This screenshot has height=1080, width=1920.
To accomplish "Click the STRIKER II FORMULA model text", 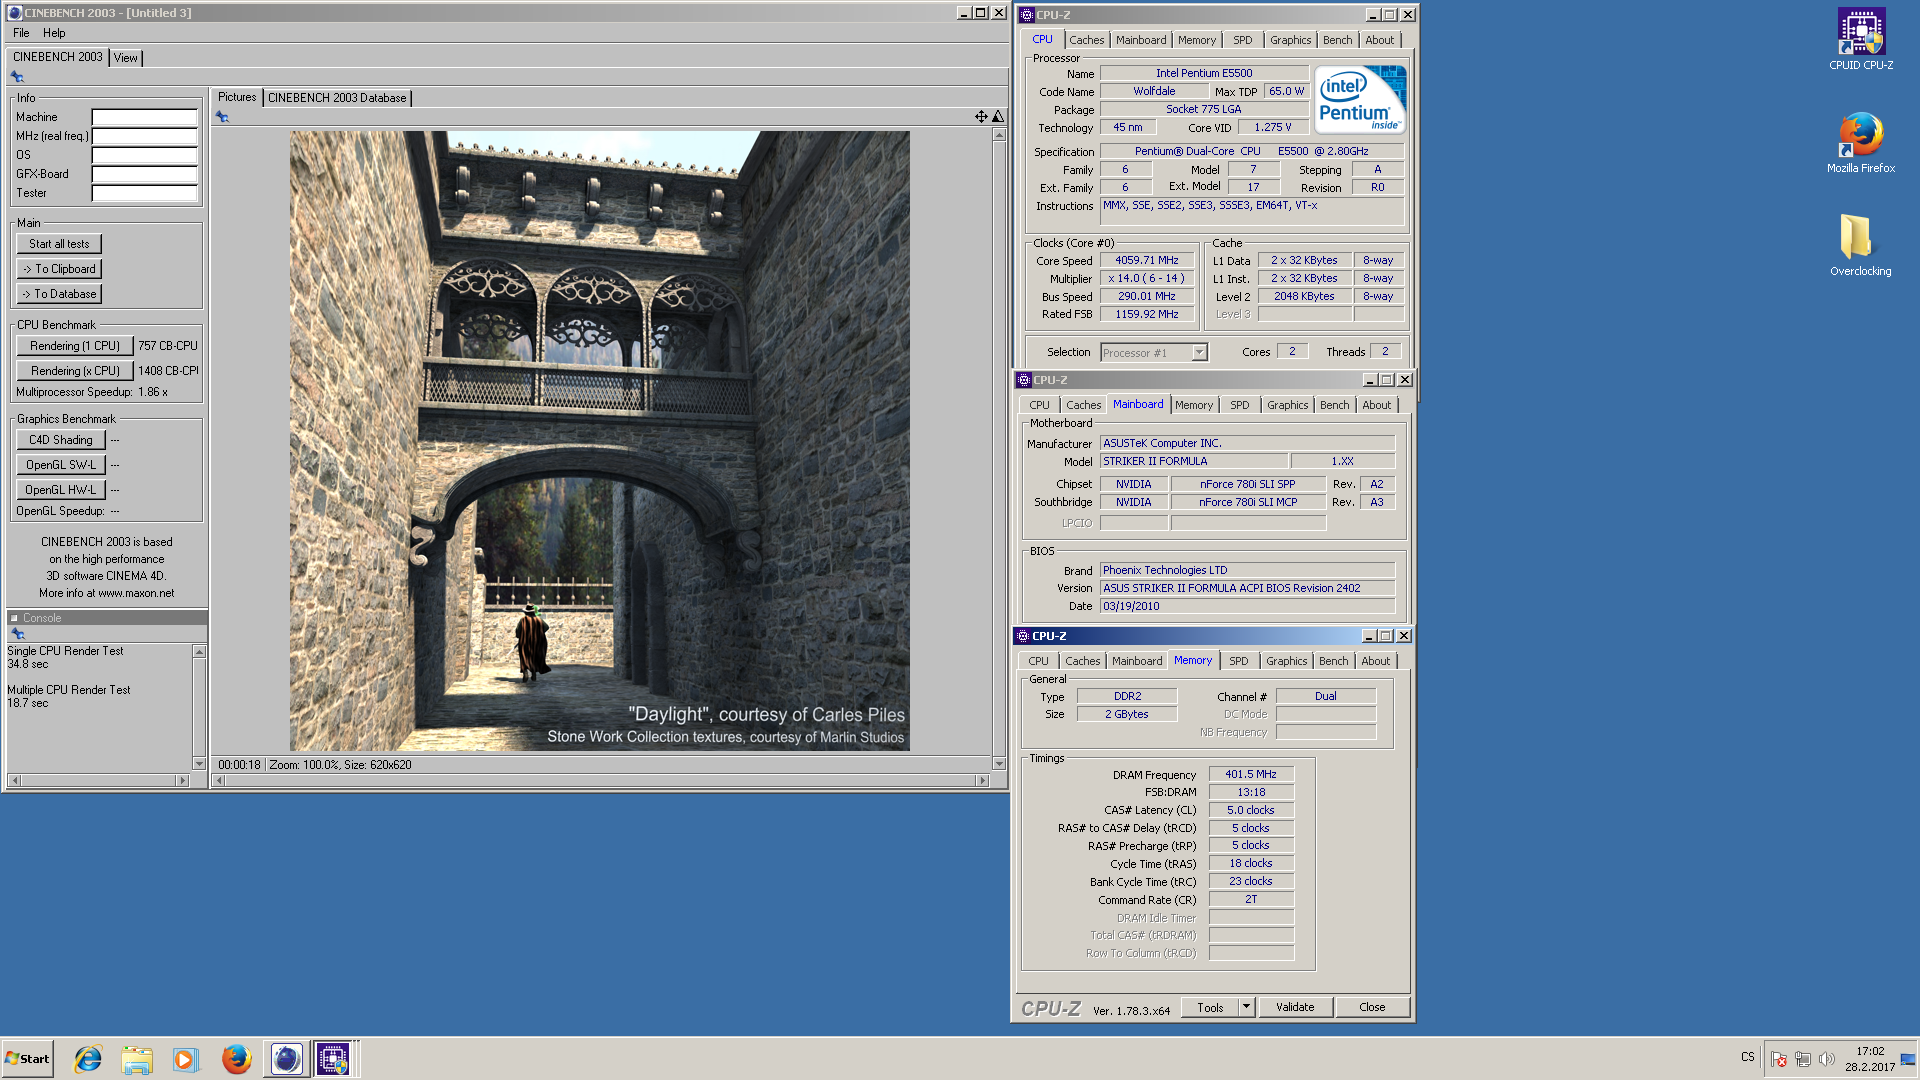I will [1155, 462].
